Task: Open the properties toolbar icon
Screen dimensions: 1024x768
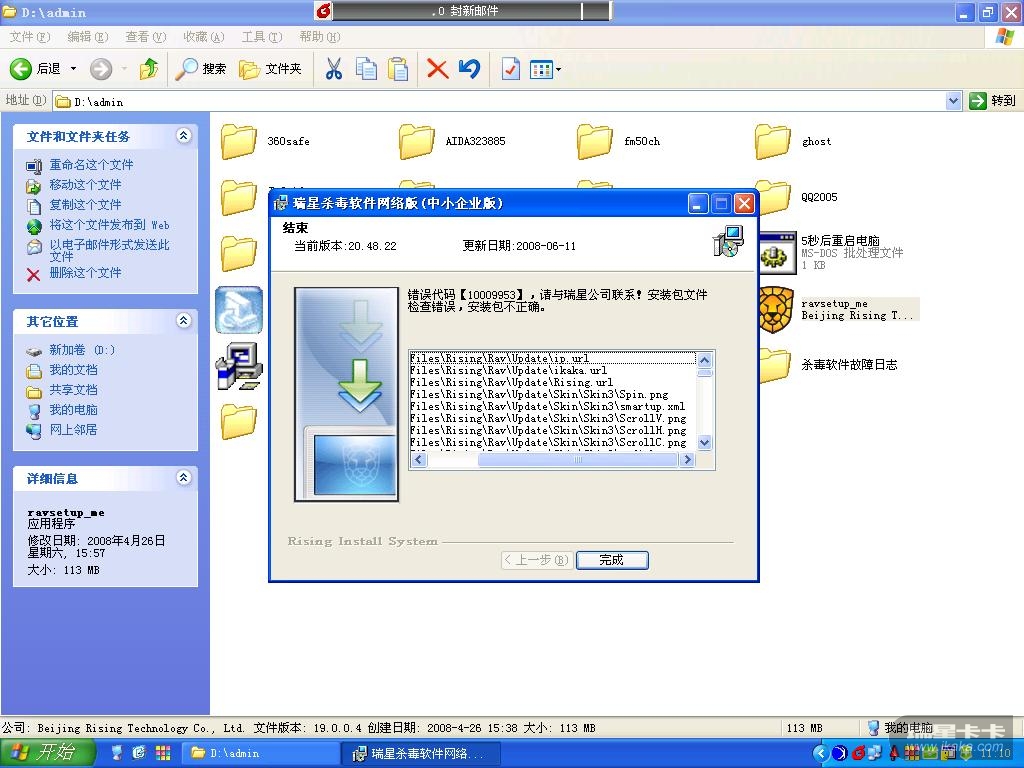Action: coord(510,69)
